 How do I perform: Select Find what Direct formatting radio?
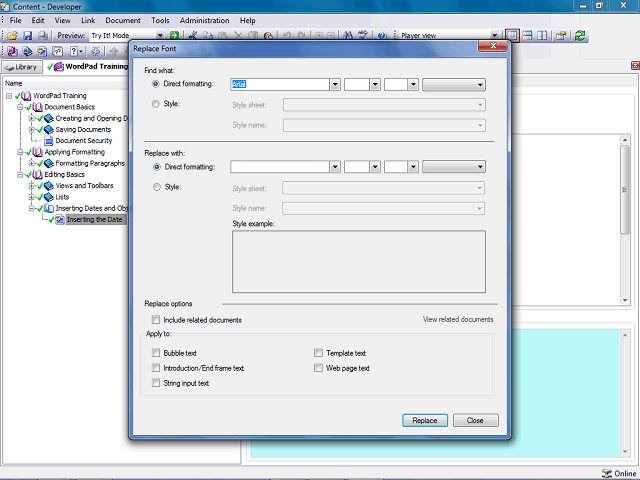coord(156,84)
